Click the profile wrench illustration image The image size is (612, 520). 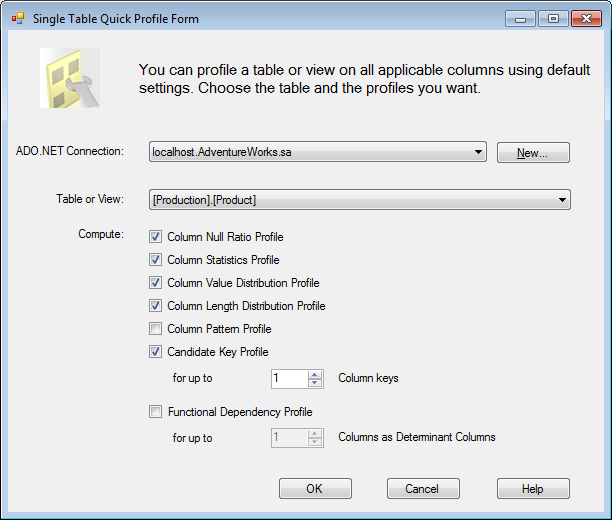click(x=70, y=78)
